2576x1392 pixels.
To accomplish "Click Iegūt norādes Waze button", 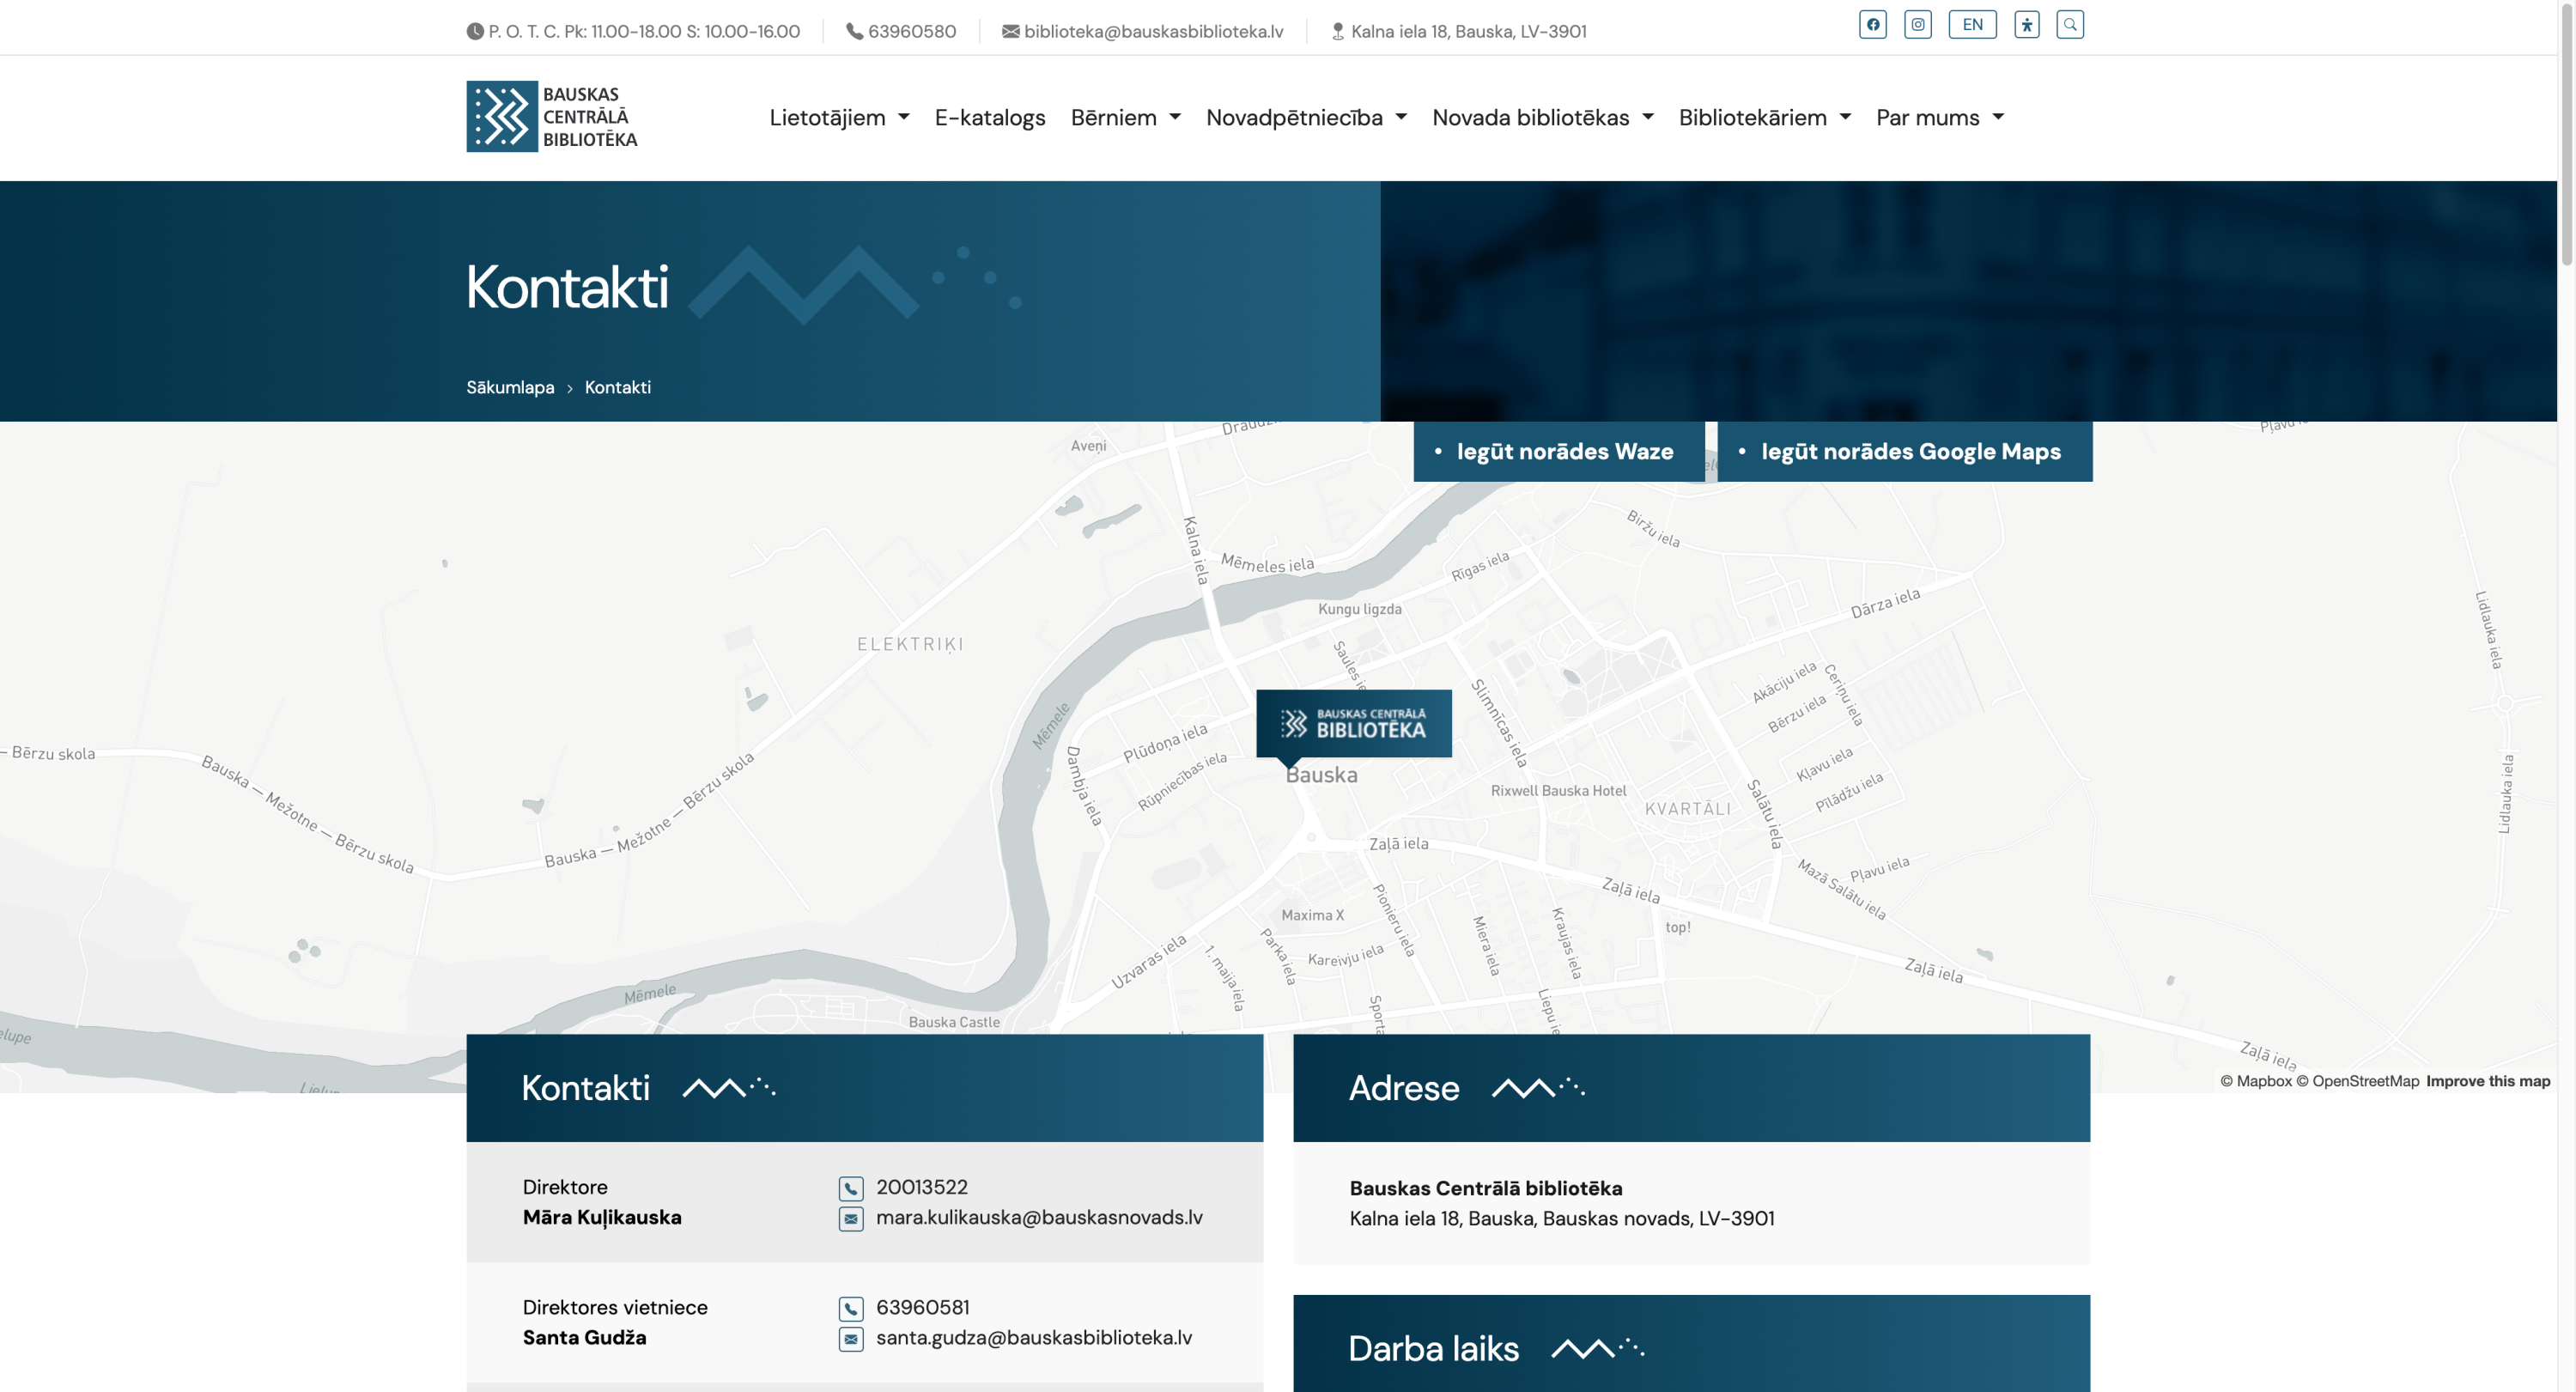I will 1558,452.
